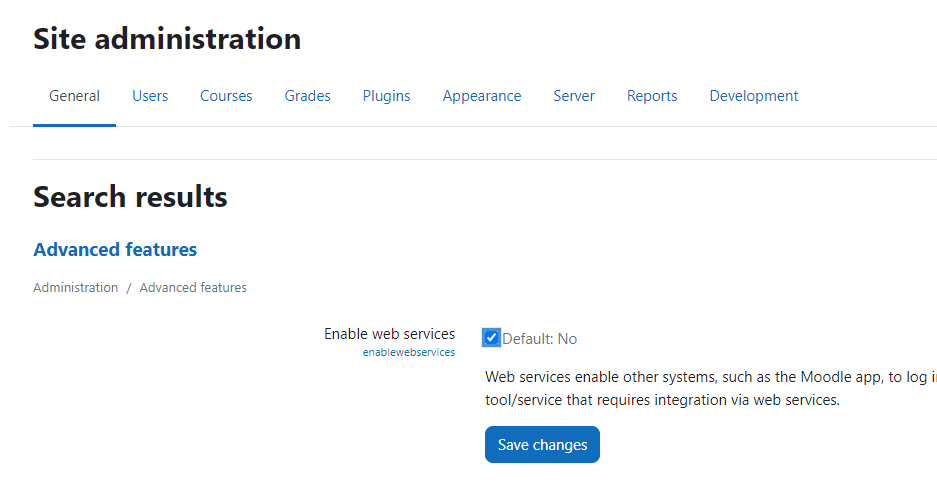The width and height of the screenshot is (937, 500).
Task: Switch to the Appearance tab
Action: coord(482,96)
